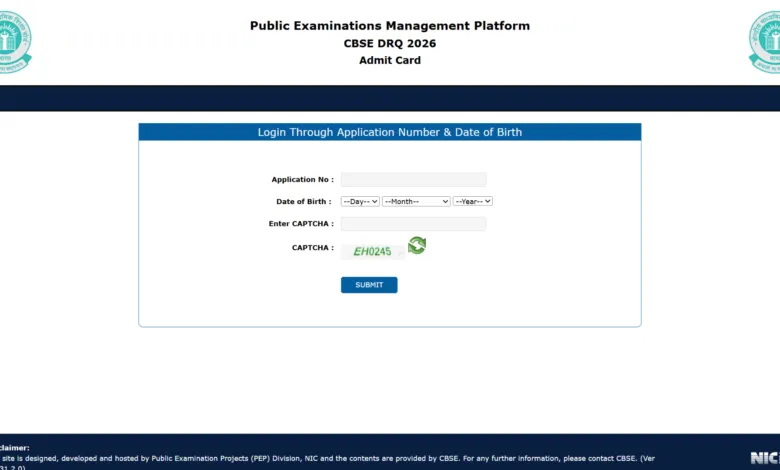
Task: Click the 'Login Through Application Number & Date of Birth' header
Action: (390, 132)
